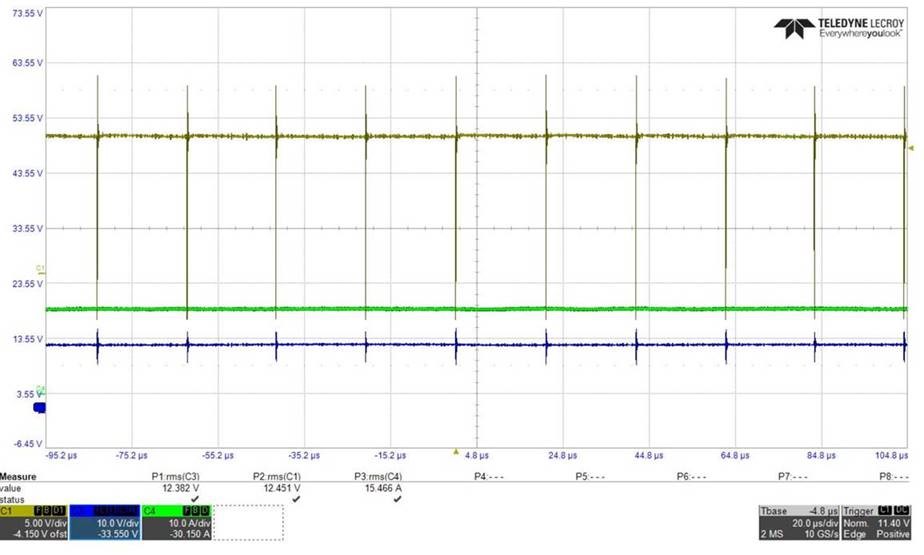Open the C1 channel descriptor box
This screenshot has width=924, height=555.
tap(34, 523)
